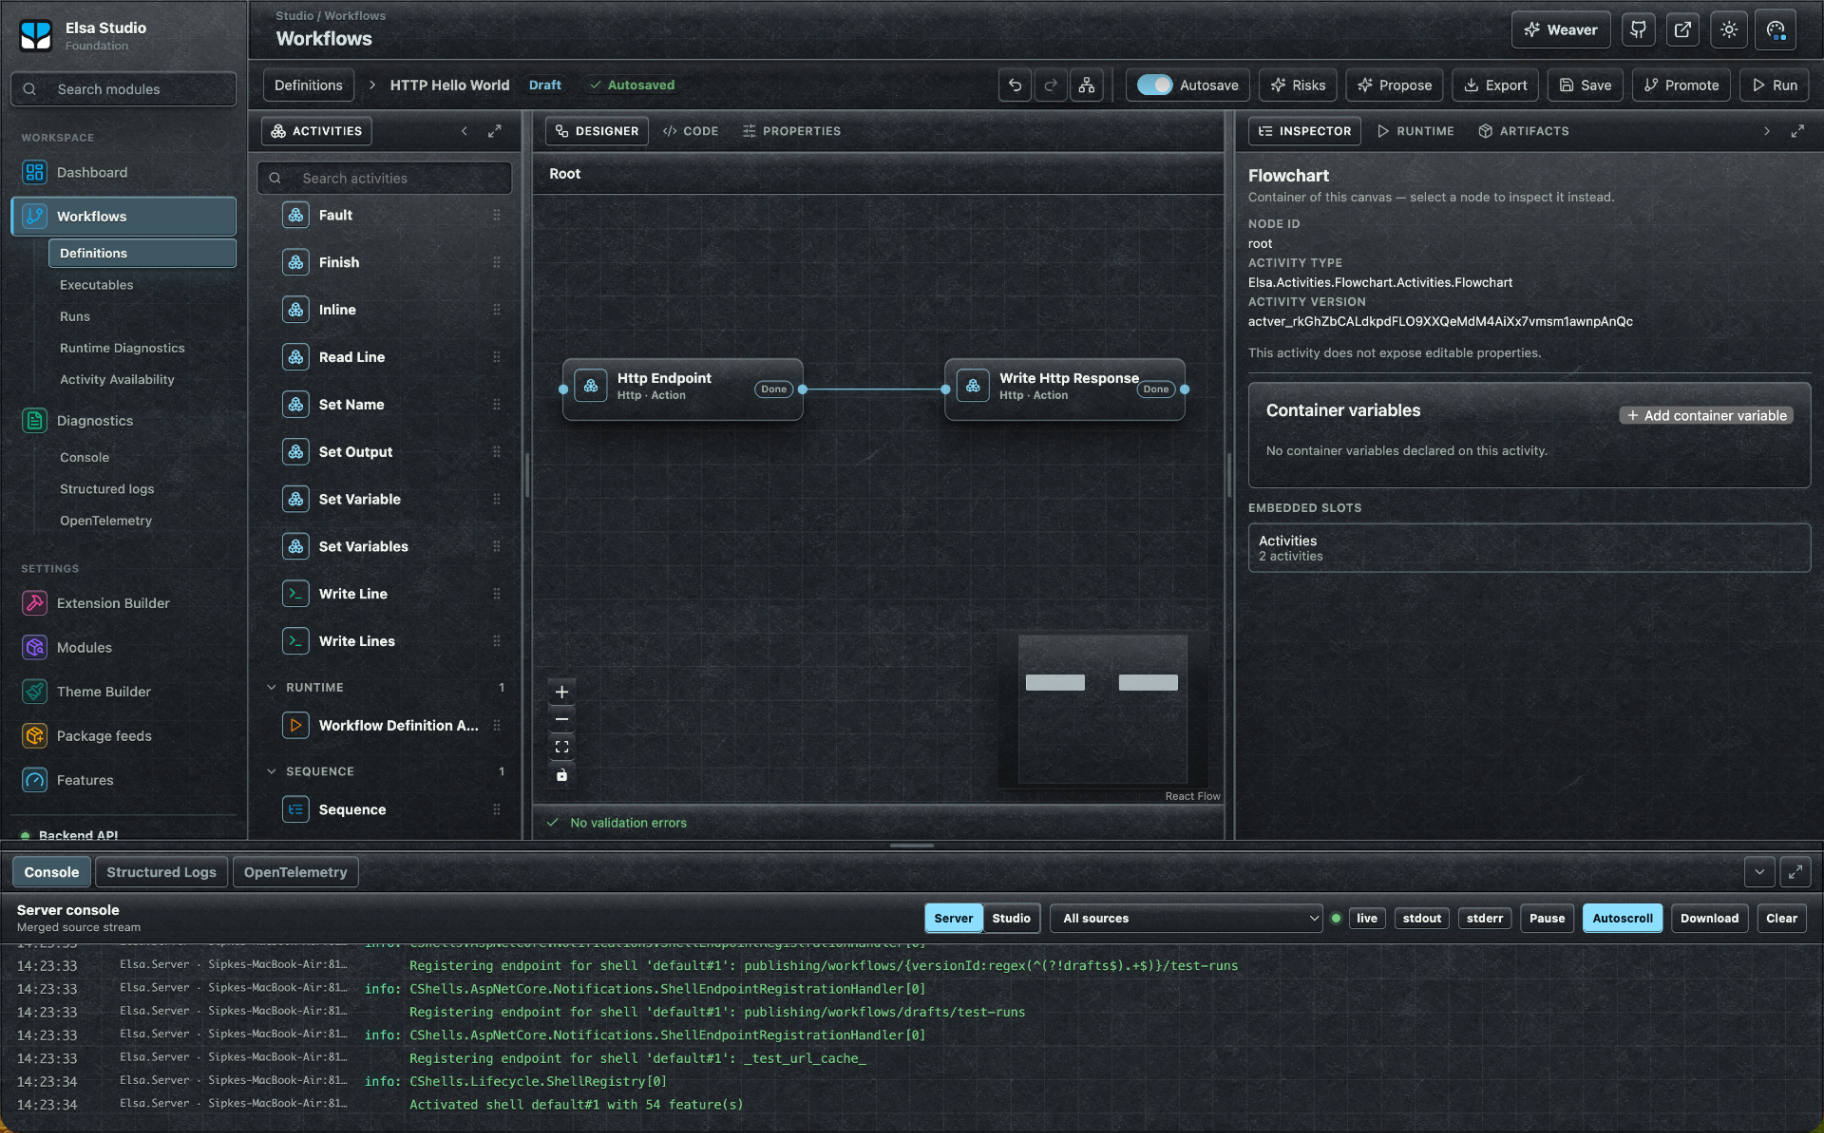Open Package feeds settings page

[124, 735]
